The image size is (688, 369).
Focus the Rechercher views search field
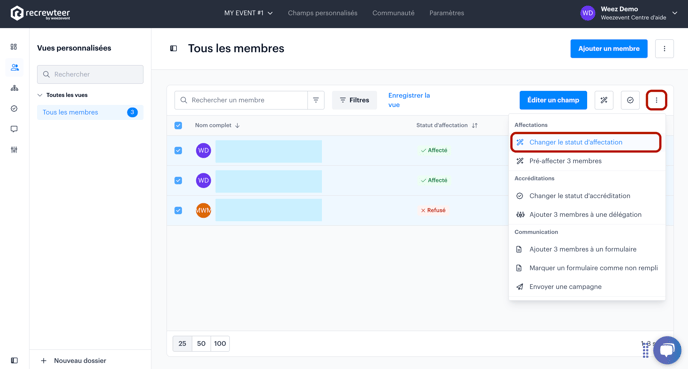(x=90, y=75)
